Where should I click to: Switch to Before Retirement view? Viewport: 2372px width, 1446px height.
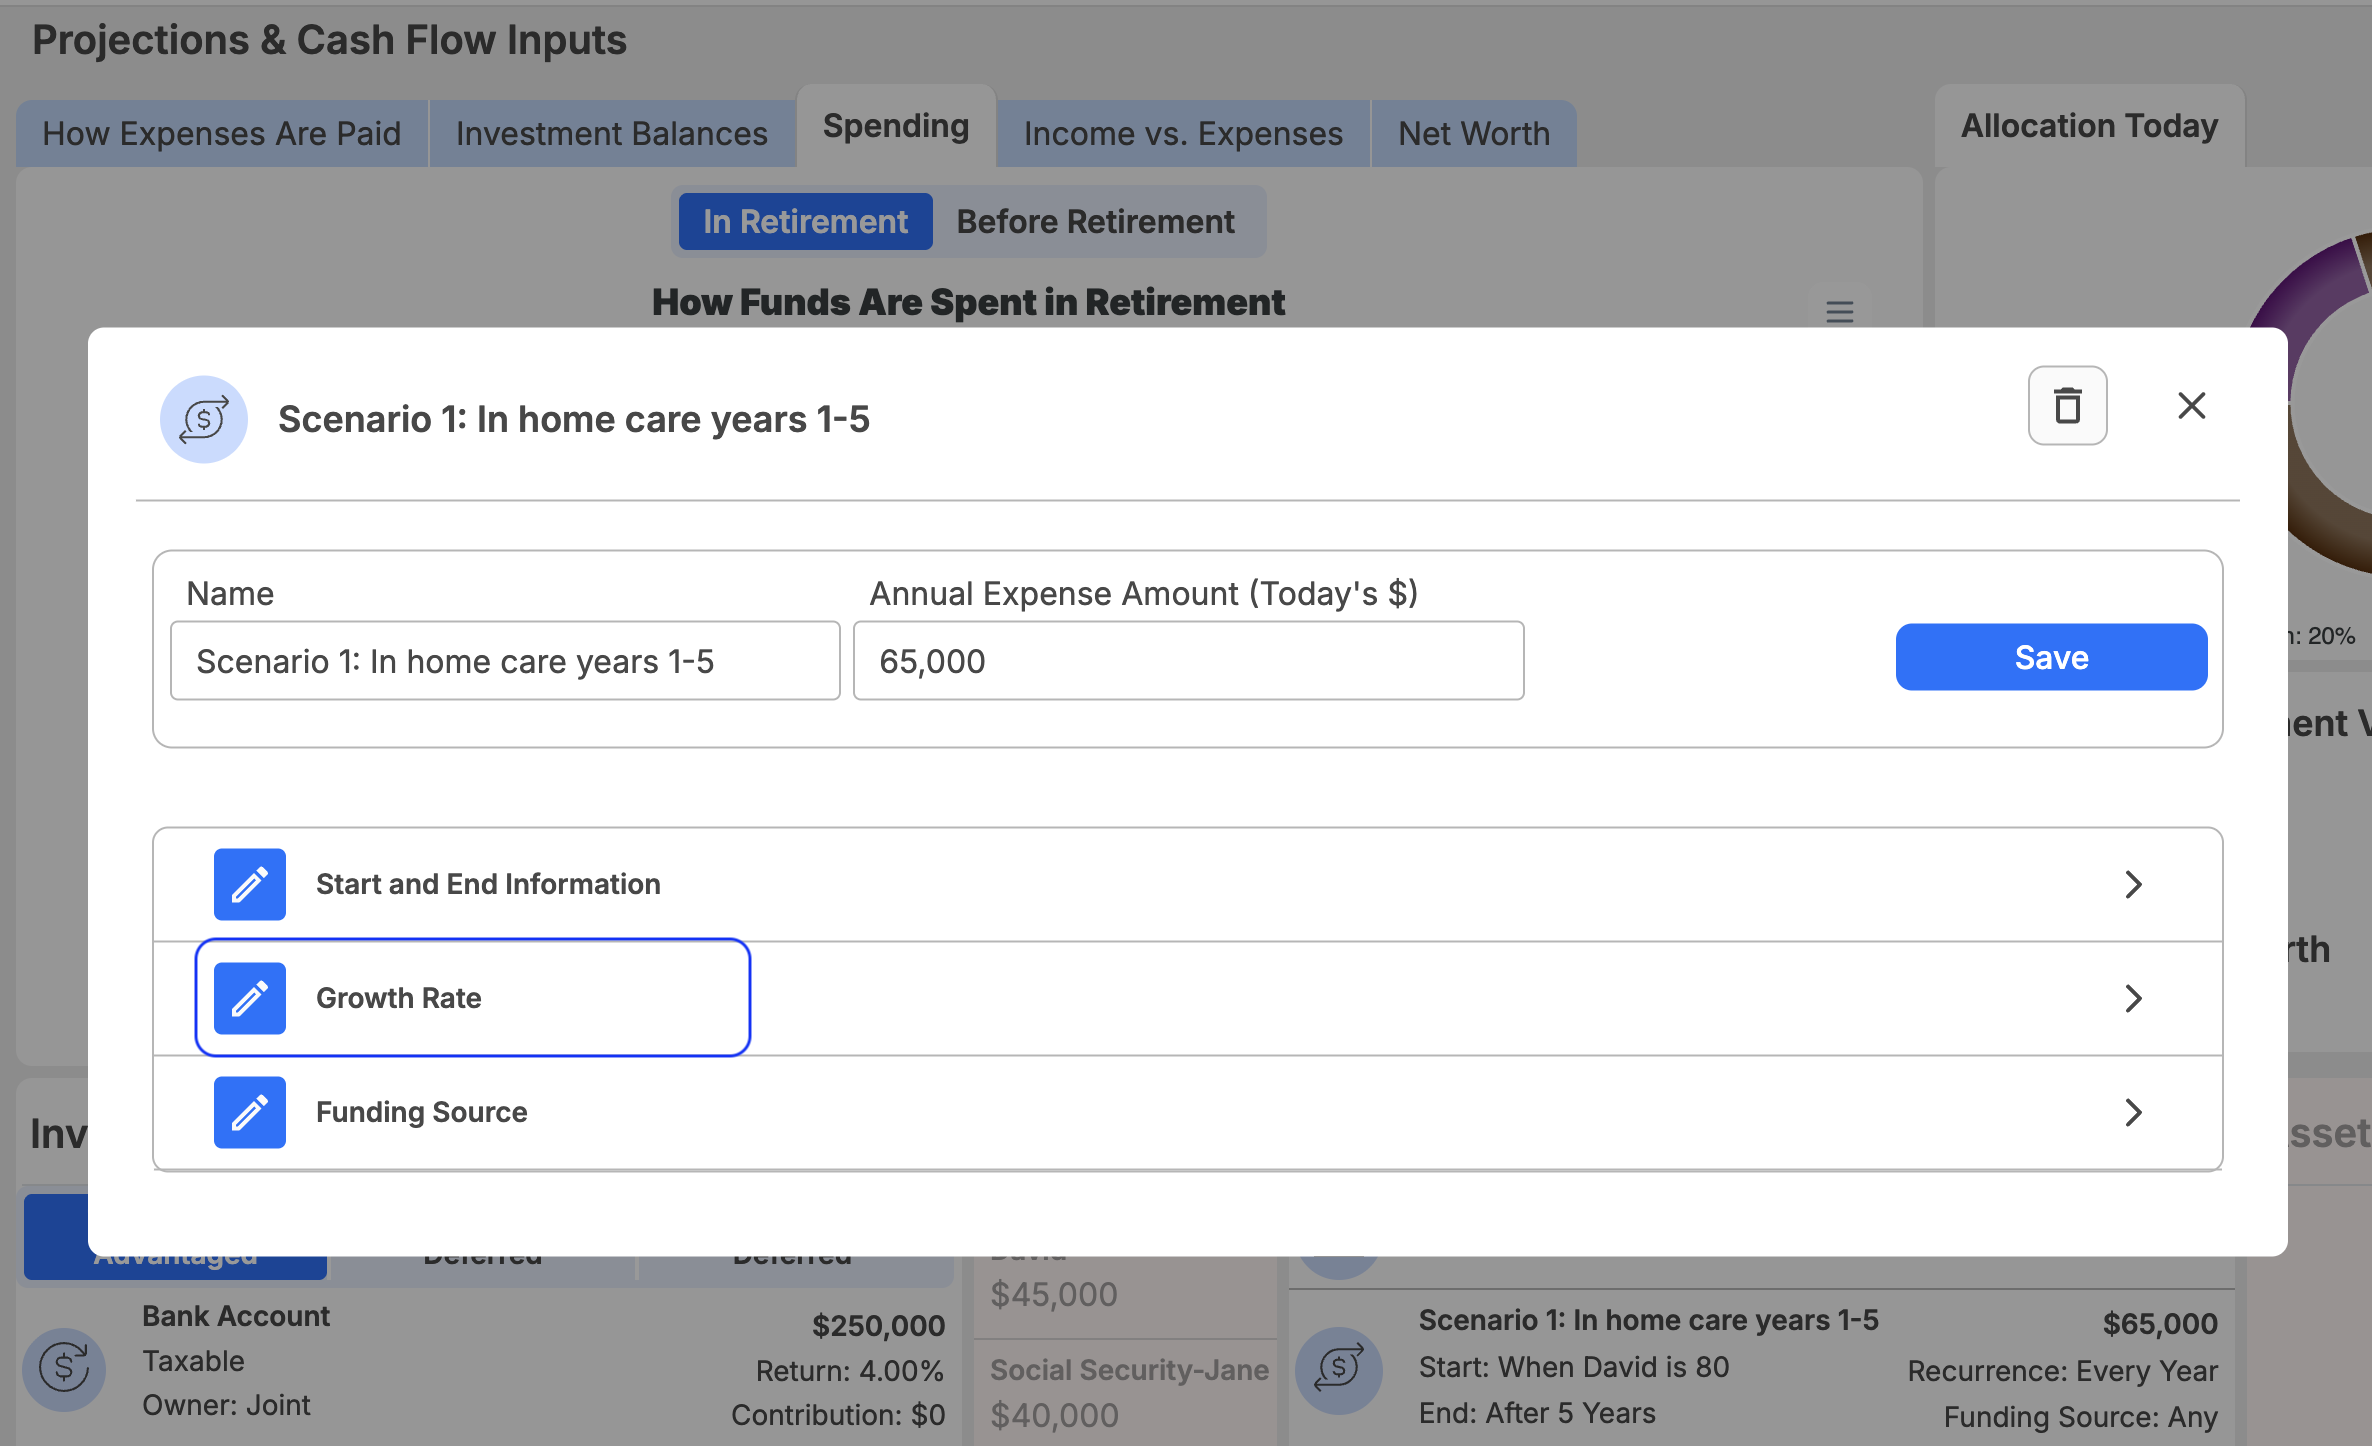tap(1096, 222)
